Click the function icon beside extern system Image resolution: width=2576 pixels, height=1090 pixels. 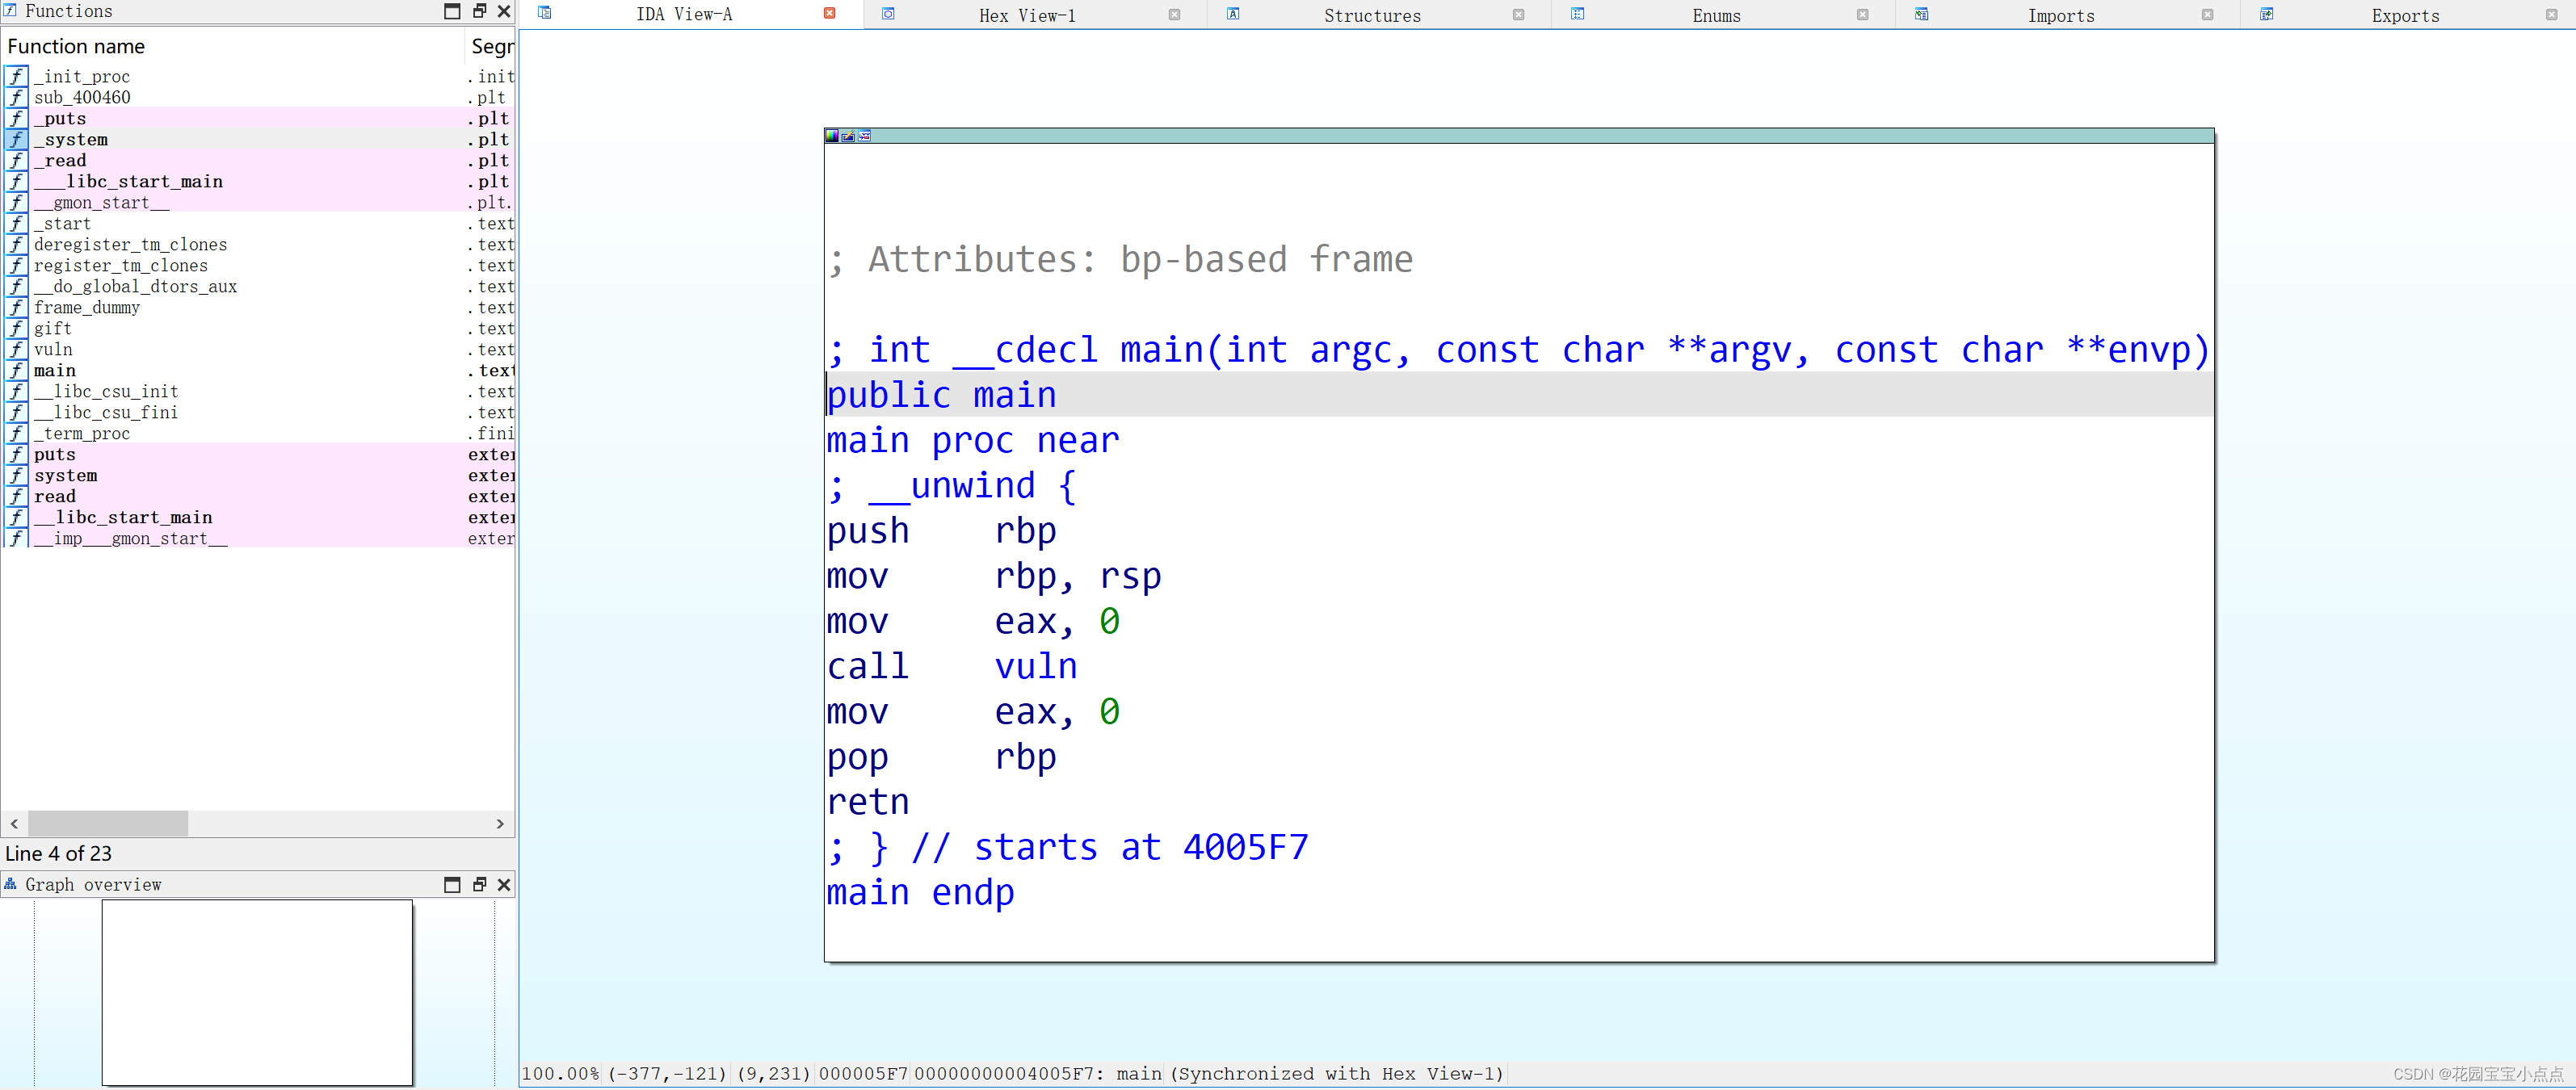coord(16,475)
